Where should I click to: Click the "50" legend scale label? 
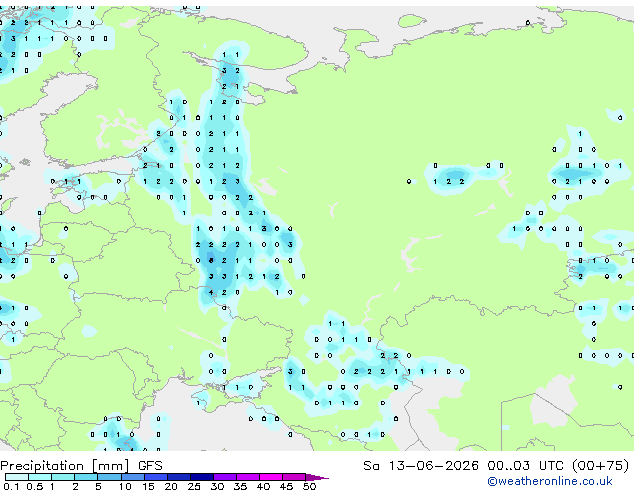(309, 486)
